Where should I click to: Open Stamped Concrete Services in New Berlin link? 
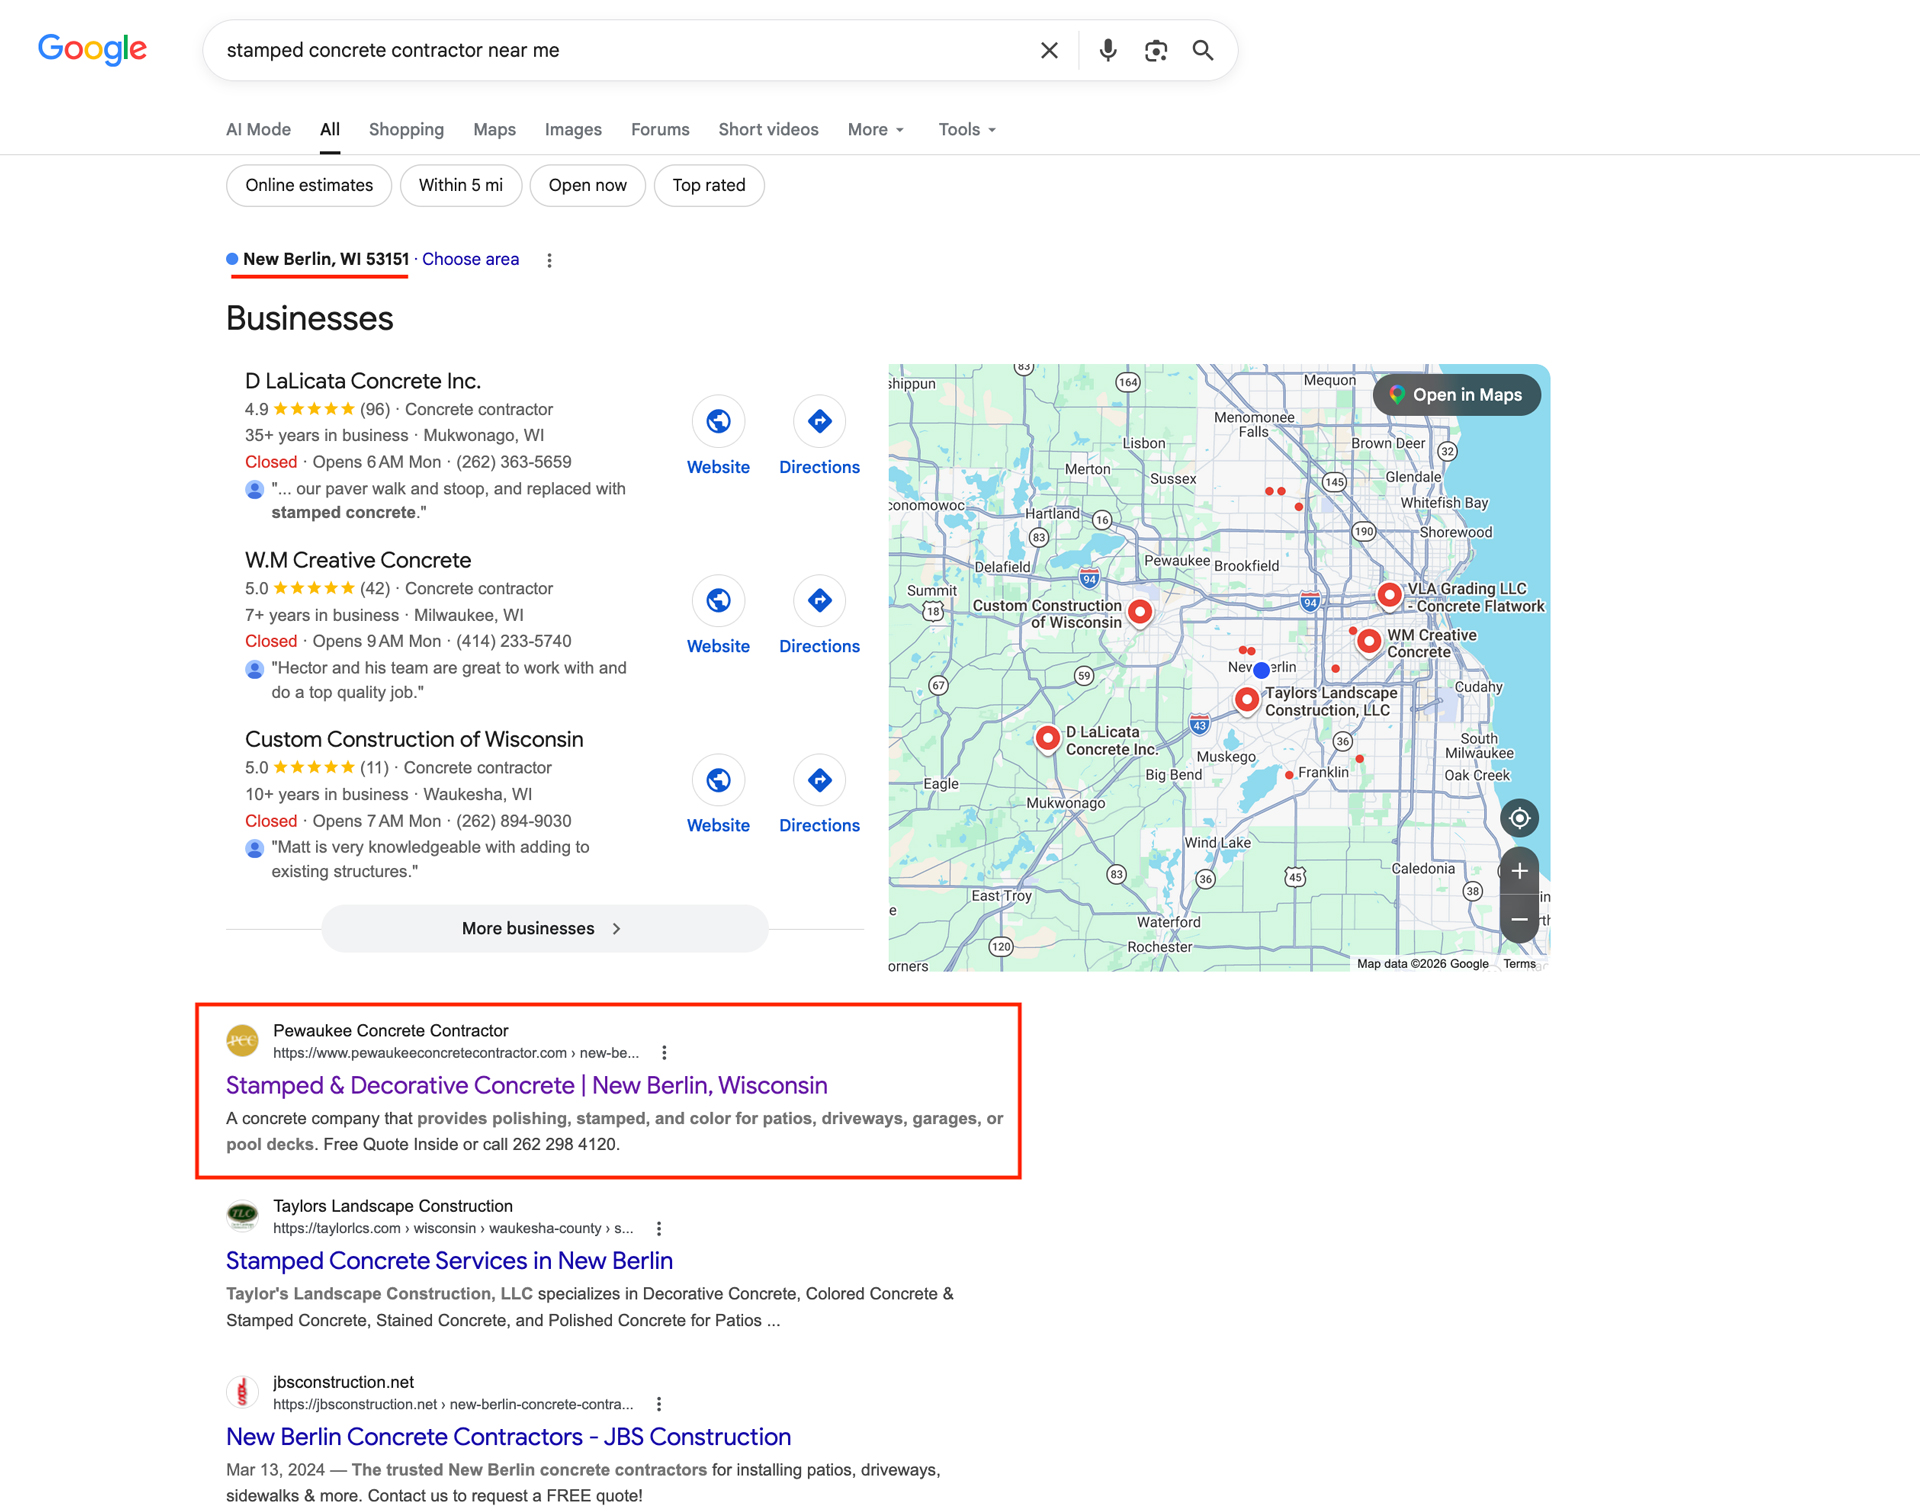(x=449, y=1260)
